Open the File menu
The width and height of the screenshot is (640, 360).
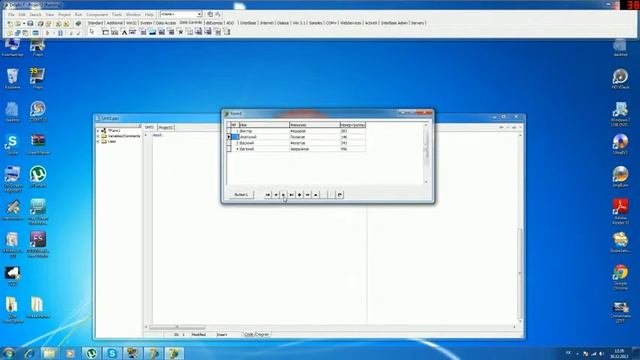coord(11,14)
